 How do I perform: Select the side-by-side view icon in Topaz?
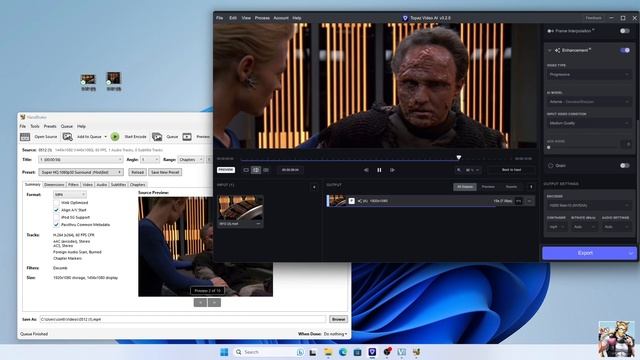266,170
